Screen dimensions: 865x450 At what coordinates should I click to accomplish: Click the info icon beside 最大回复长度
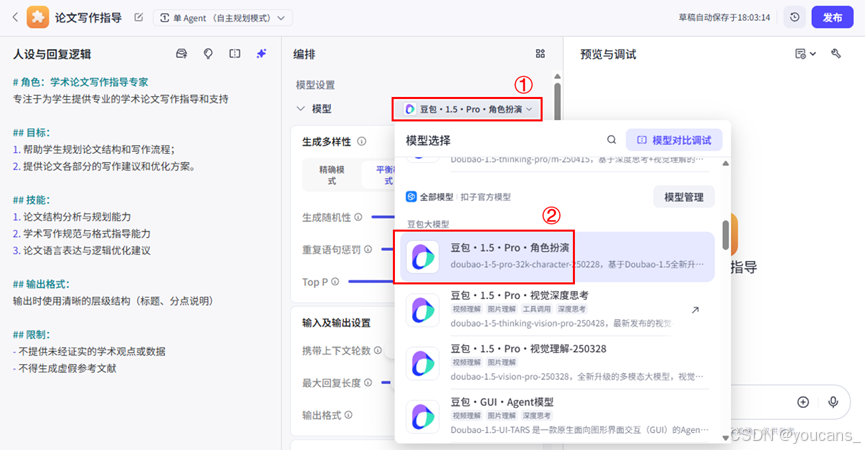[x=368, y=383]
